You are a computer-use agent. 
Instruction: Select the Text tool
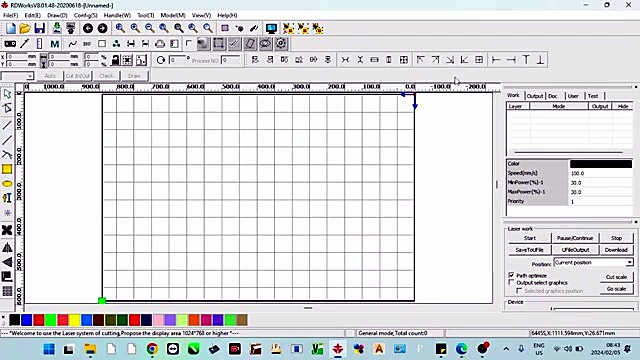(x=7, y=198)
